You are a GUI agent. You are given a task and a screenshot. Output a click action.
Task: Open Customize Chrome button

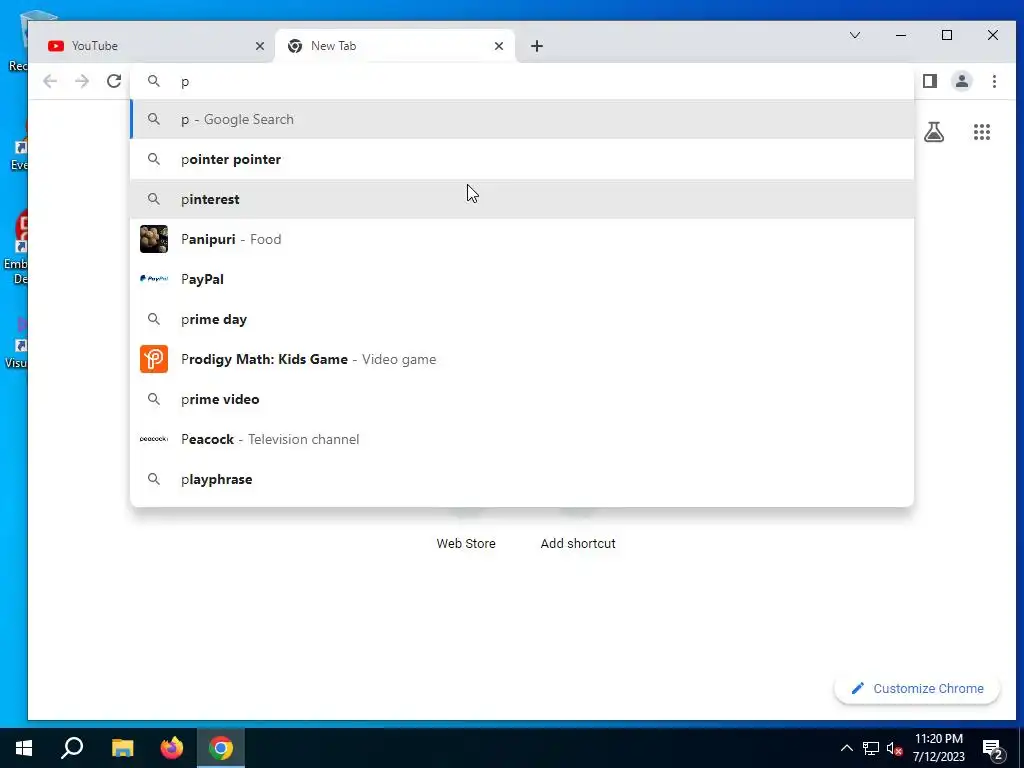point(917,689)
